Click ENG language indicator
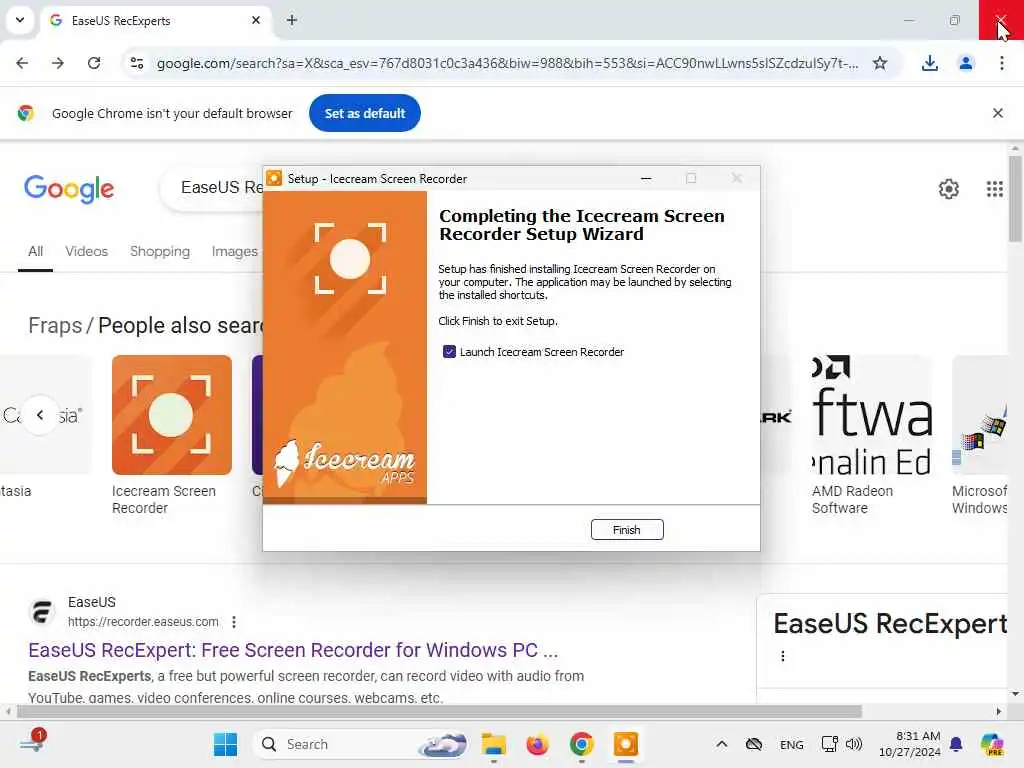The height and width of the screenshot is (768, 1024). coord(792,744)
